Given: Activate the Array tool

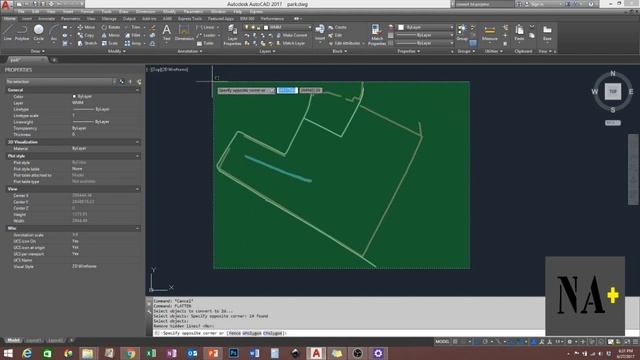Looking at the screenshot, I should pos(132,43).
